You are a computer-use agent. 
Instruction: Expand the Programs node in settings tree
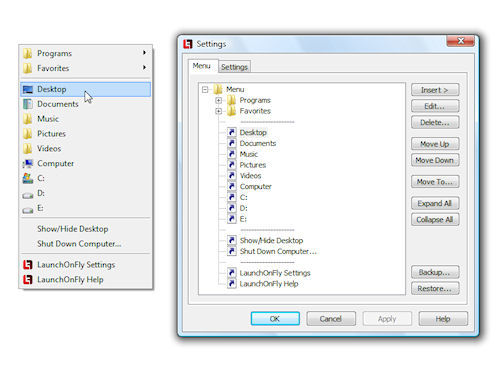coord(219,100)
